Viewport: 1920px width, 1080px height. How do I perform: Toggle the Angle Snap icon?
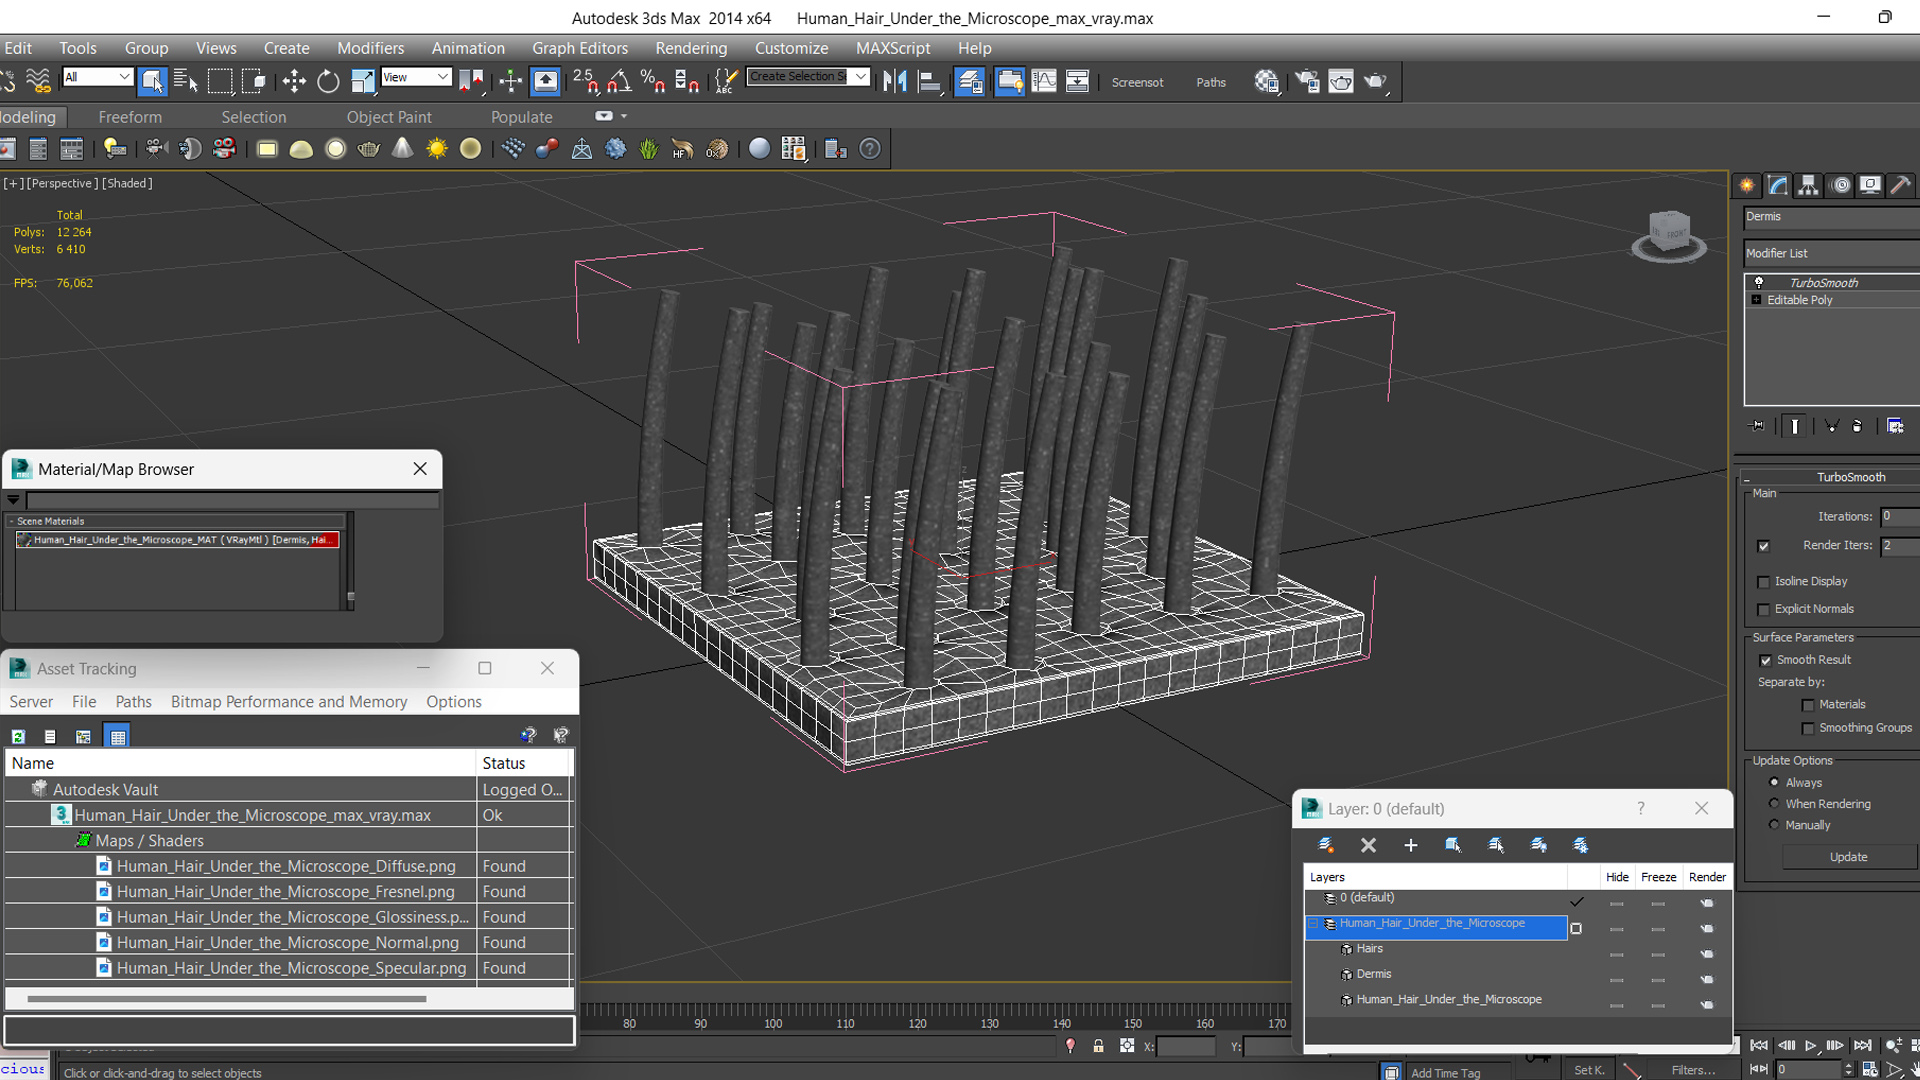pyautogui.click(x=620, y=81)
